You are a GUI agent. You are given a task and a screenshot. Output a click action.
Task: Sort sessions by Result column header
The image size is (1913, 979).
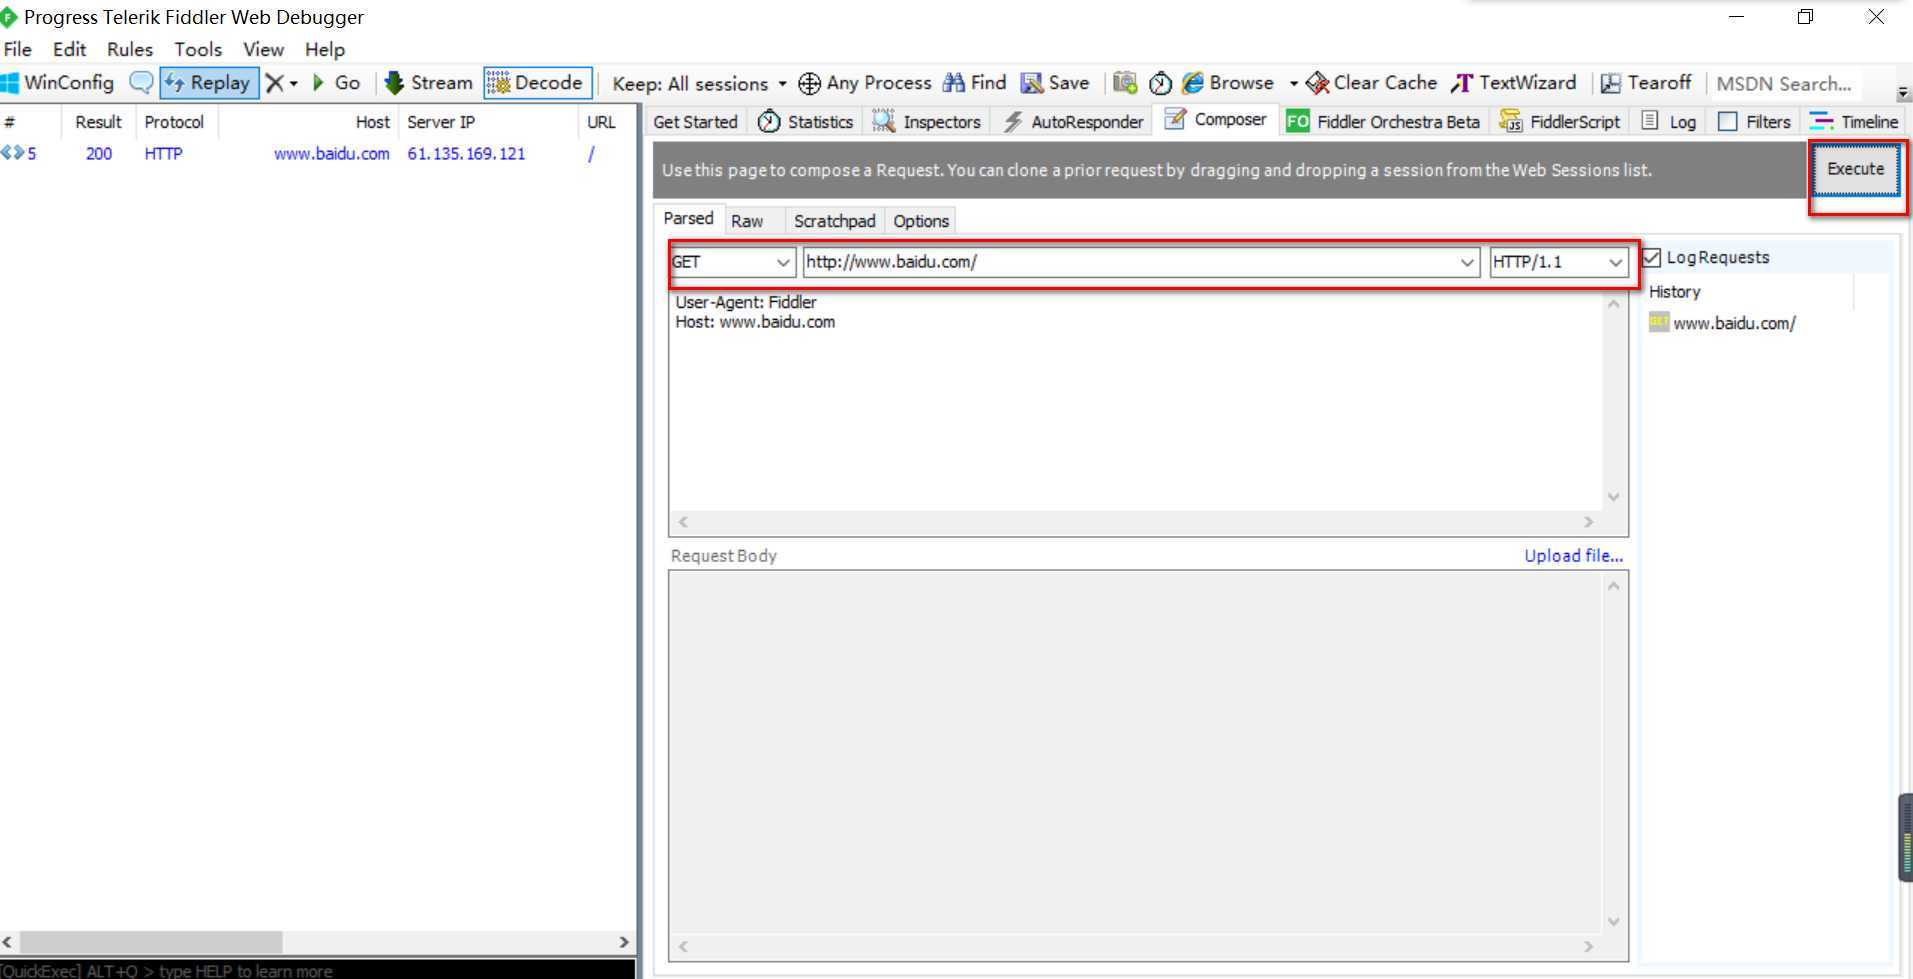pos(98,122)
